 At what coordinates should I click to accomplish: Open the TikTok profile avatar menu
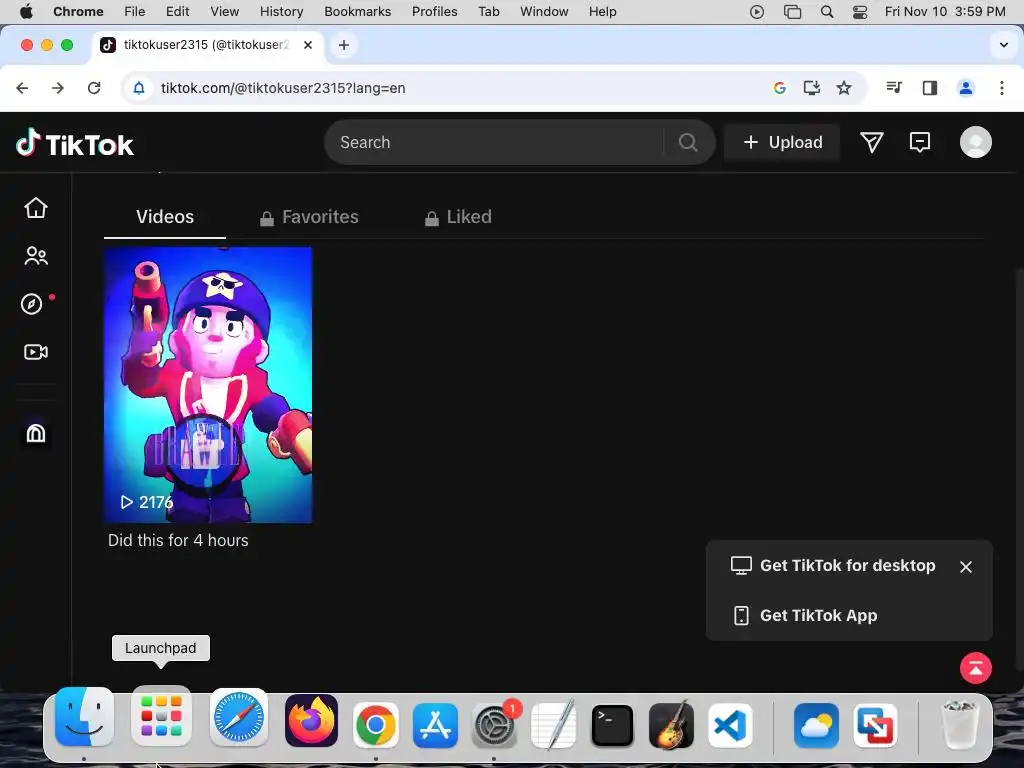pyautogui.click(x=976, y=142)
